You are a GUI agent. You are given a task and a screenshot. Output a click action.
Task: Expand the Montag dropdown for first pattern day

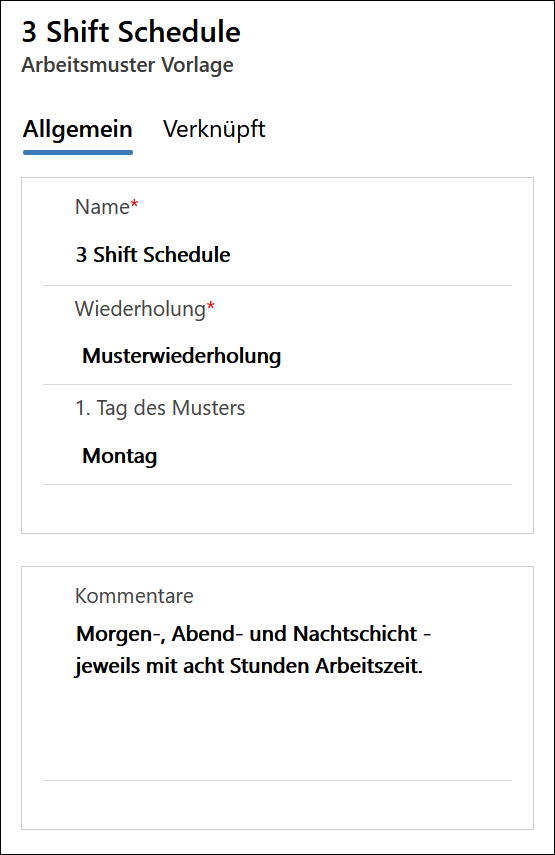pos(278,456)
